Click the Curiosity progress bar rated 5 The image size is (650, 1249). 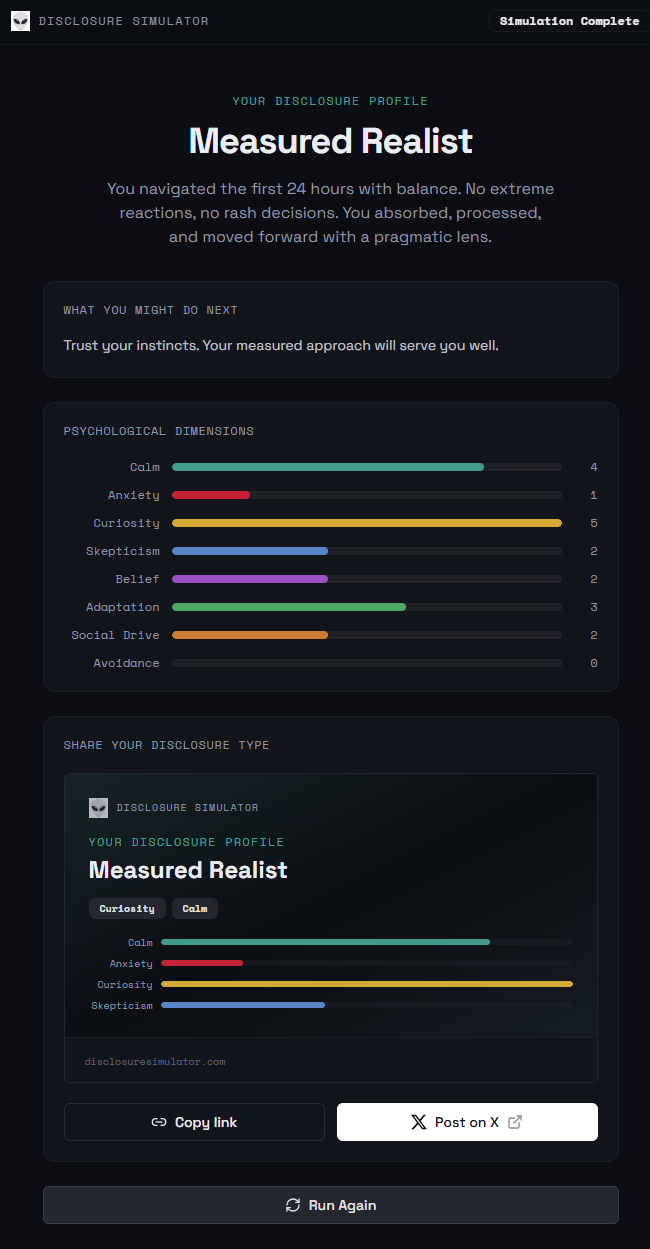coord(367,522)
